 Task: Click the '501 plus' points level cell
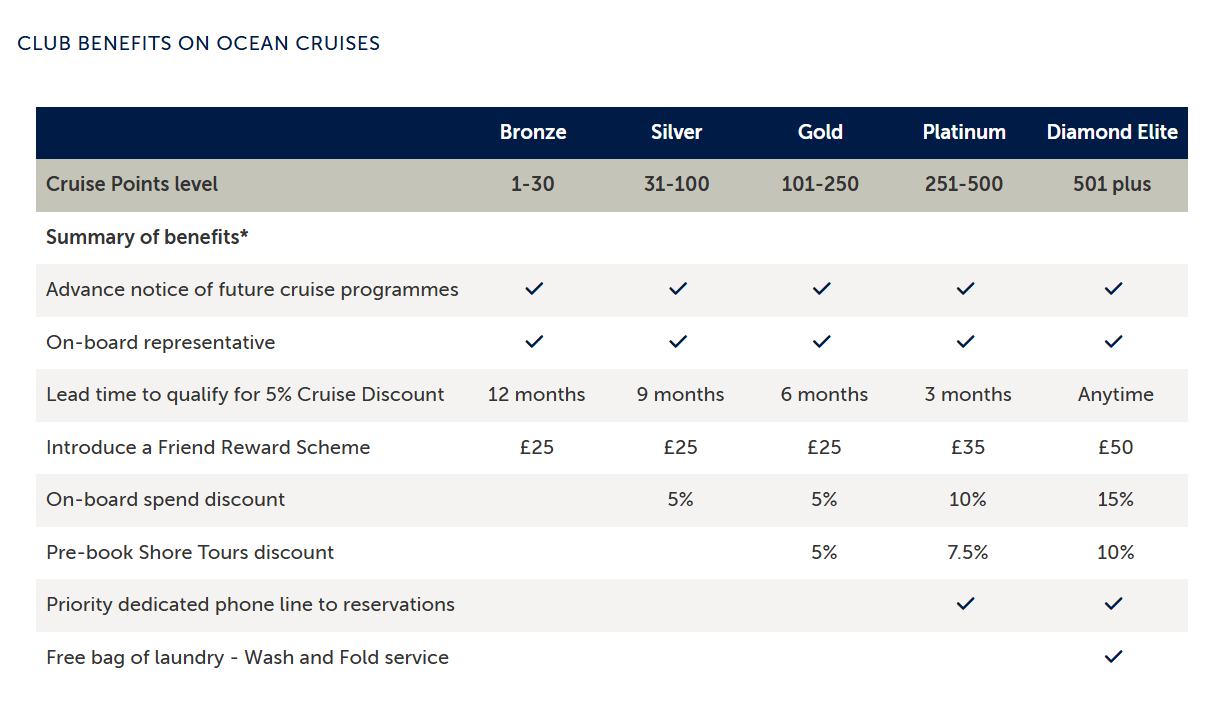pos(1112,184)
